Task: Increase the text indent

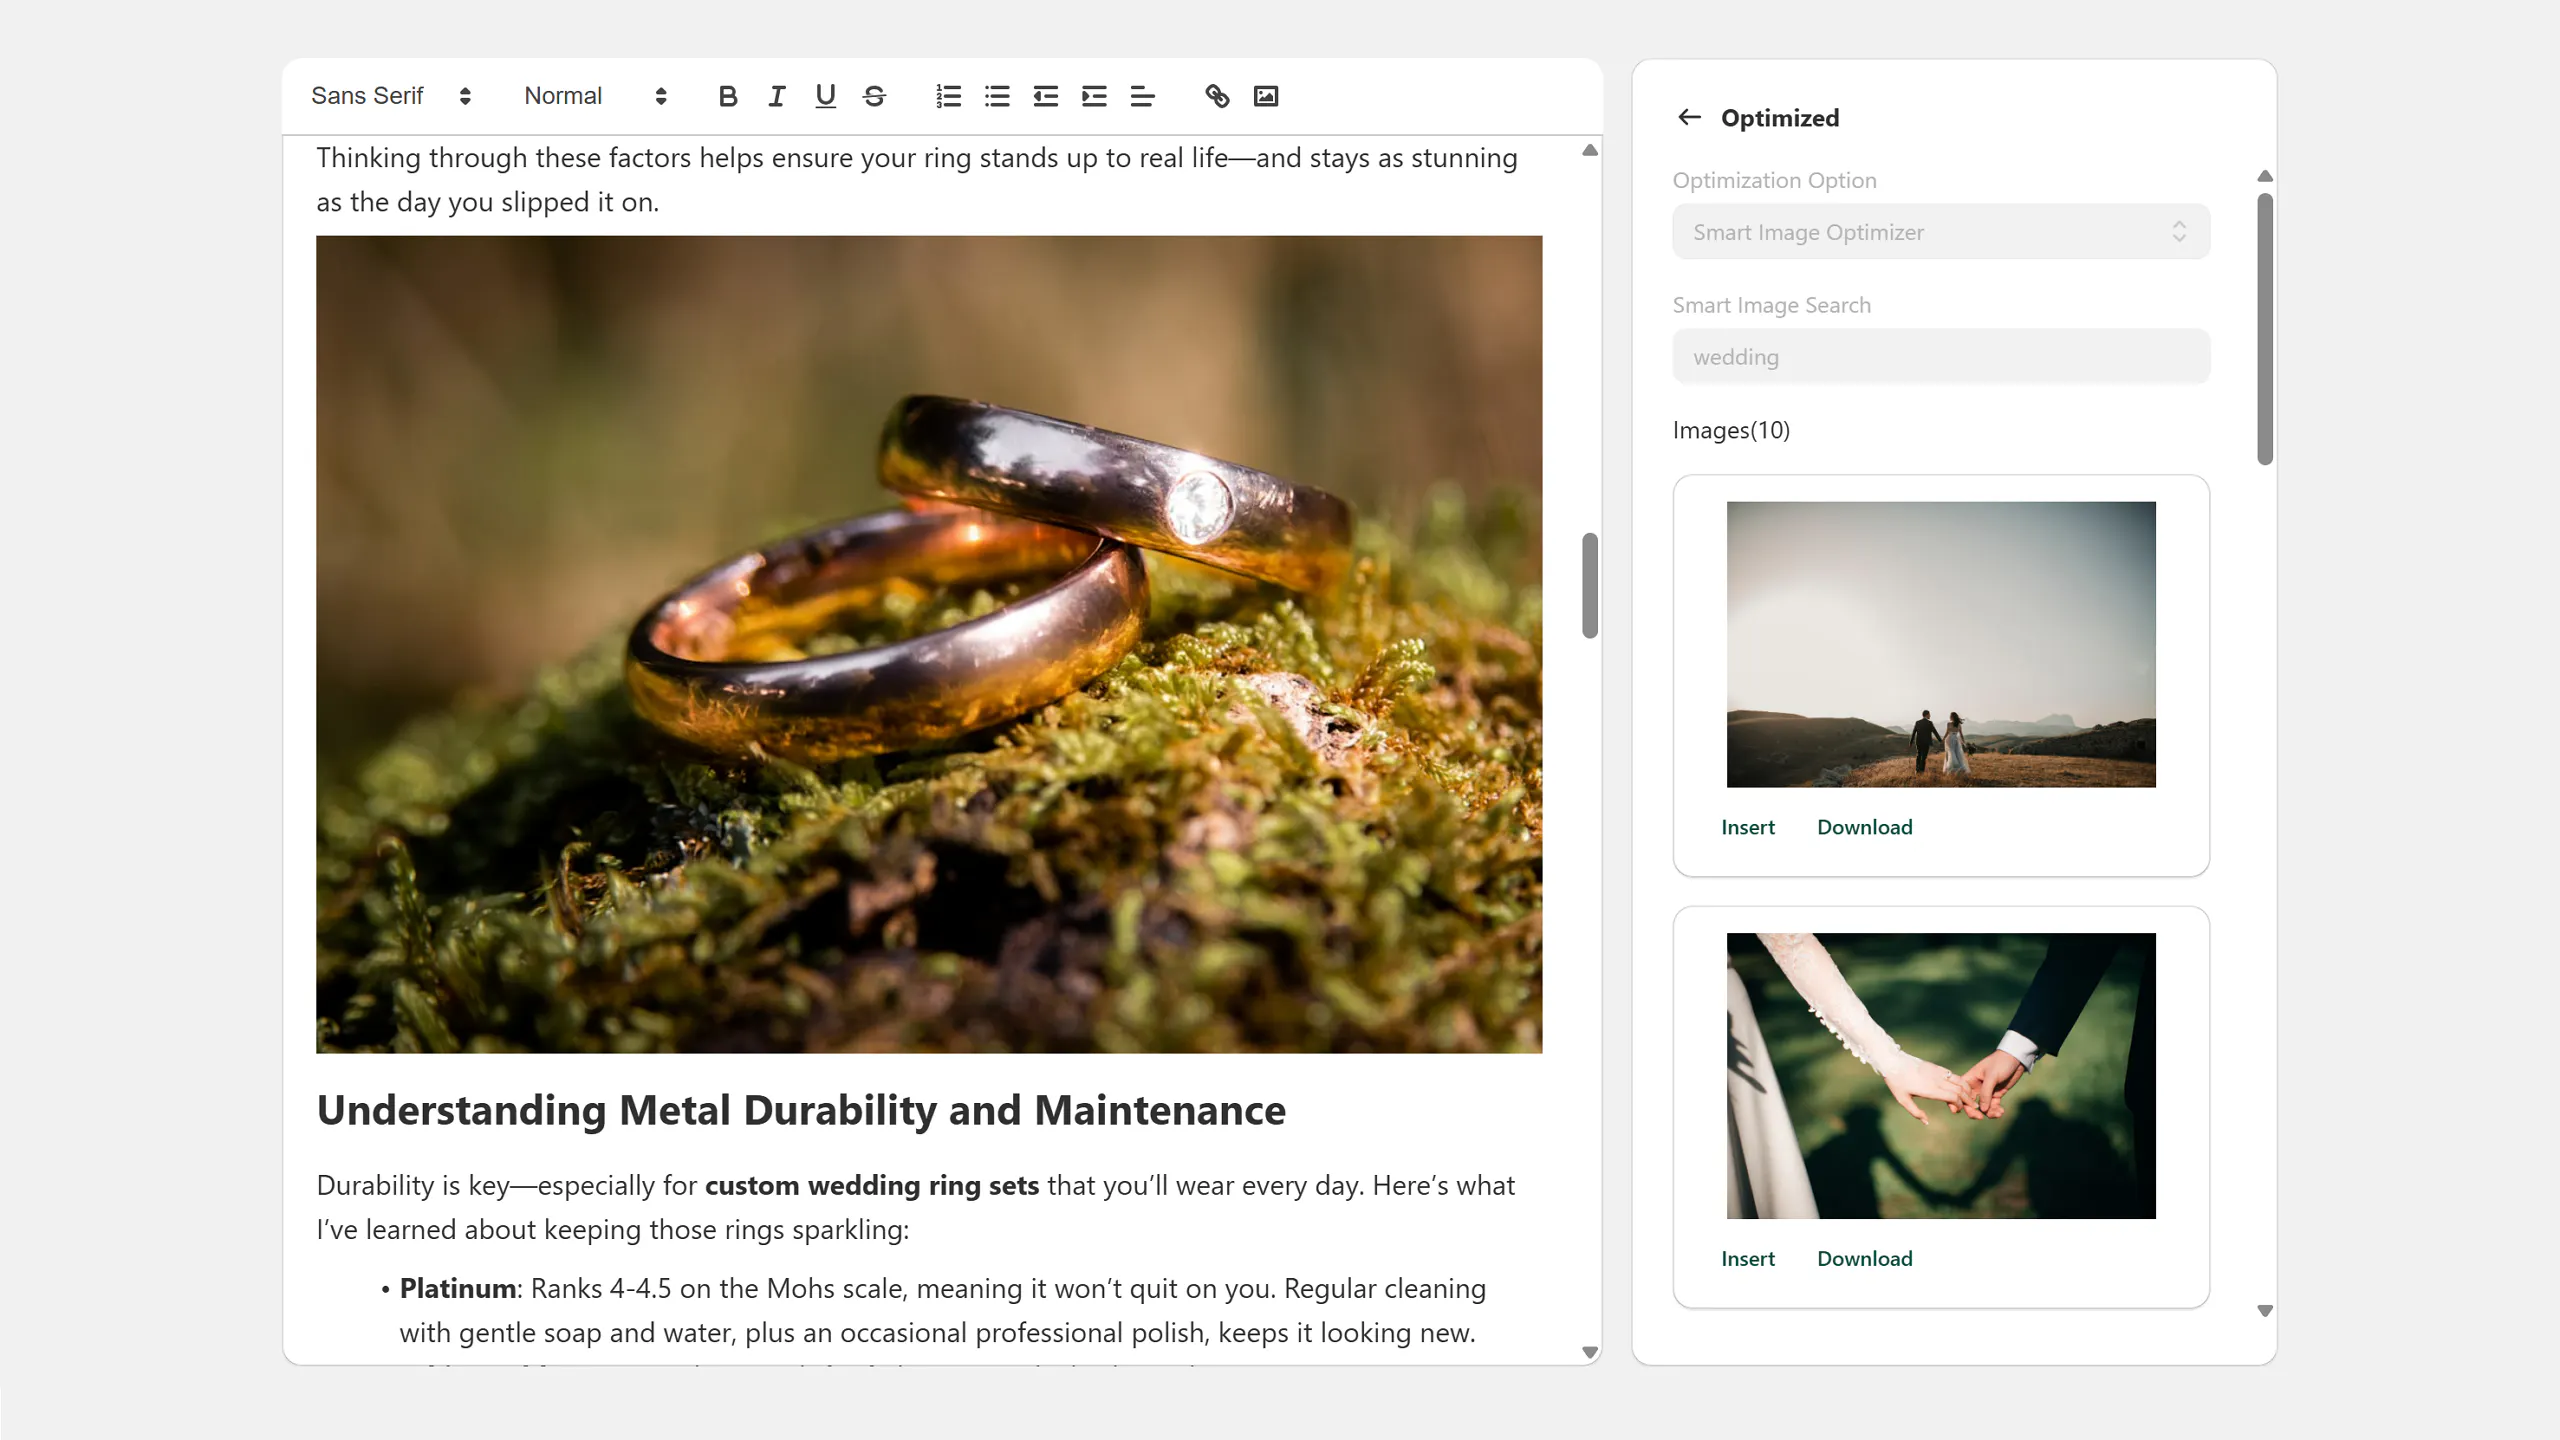Action: click(1094, 96)
